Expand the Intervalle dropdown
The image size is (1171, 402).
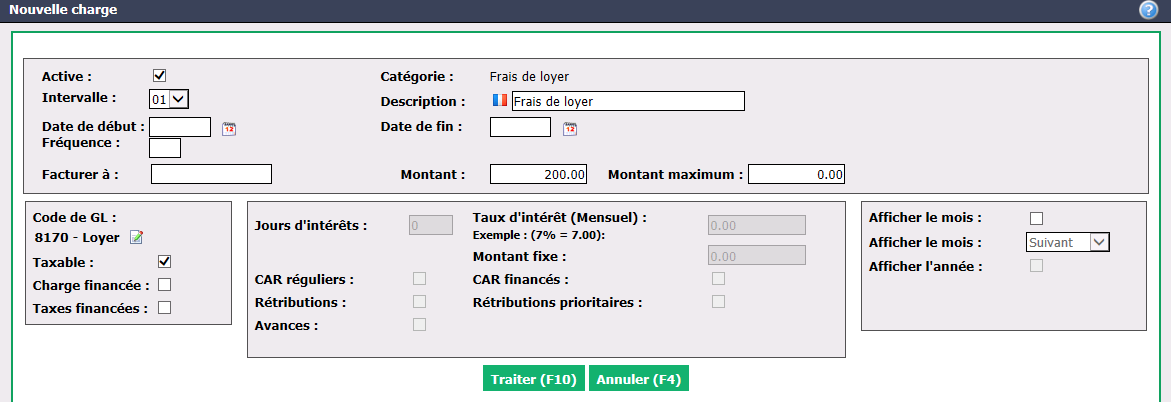pyautogui.click(x=170, y=99)
